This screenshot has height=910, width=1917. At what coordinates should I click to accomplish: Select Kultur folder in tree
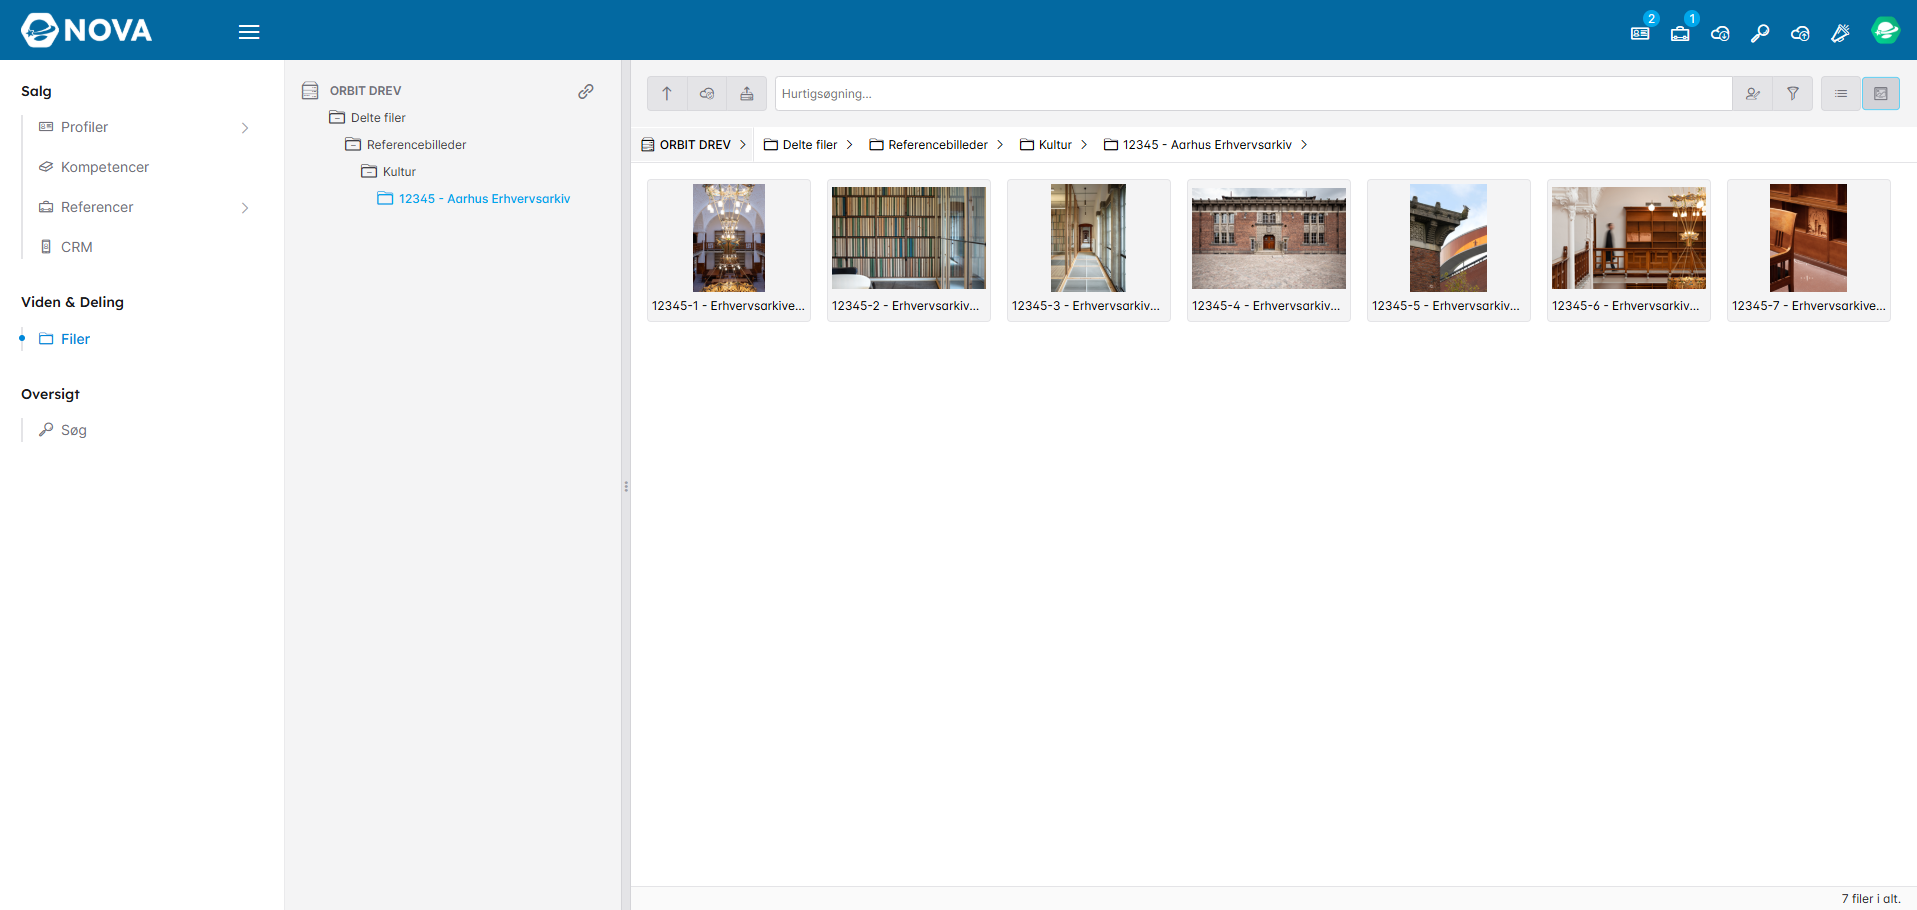389,172
